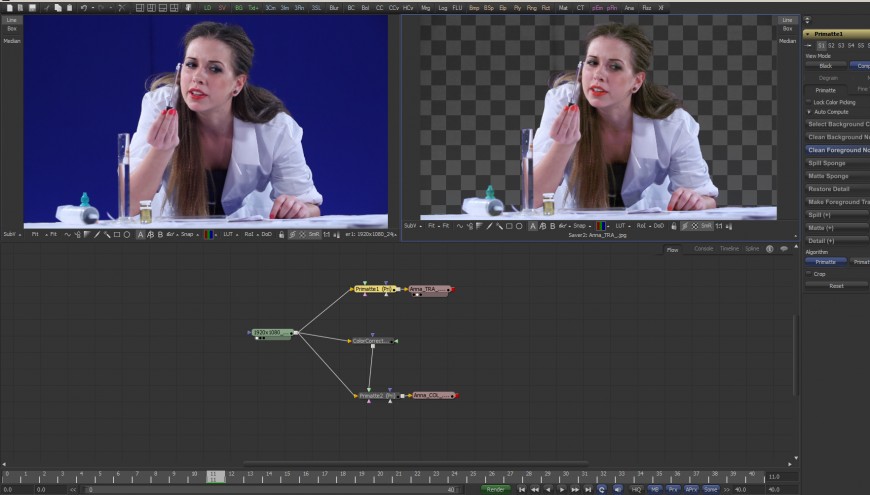Screen dimensions: 870x495
Task: Select the Primatte1 node in the flow
Action: [372, 289]
